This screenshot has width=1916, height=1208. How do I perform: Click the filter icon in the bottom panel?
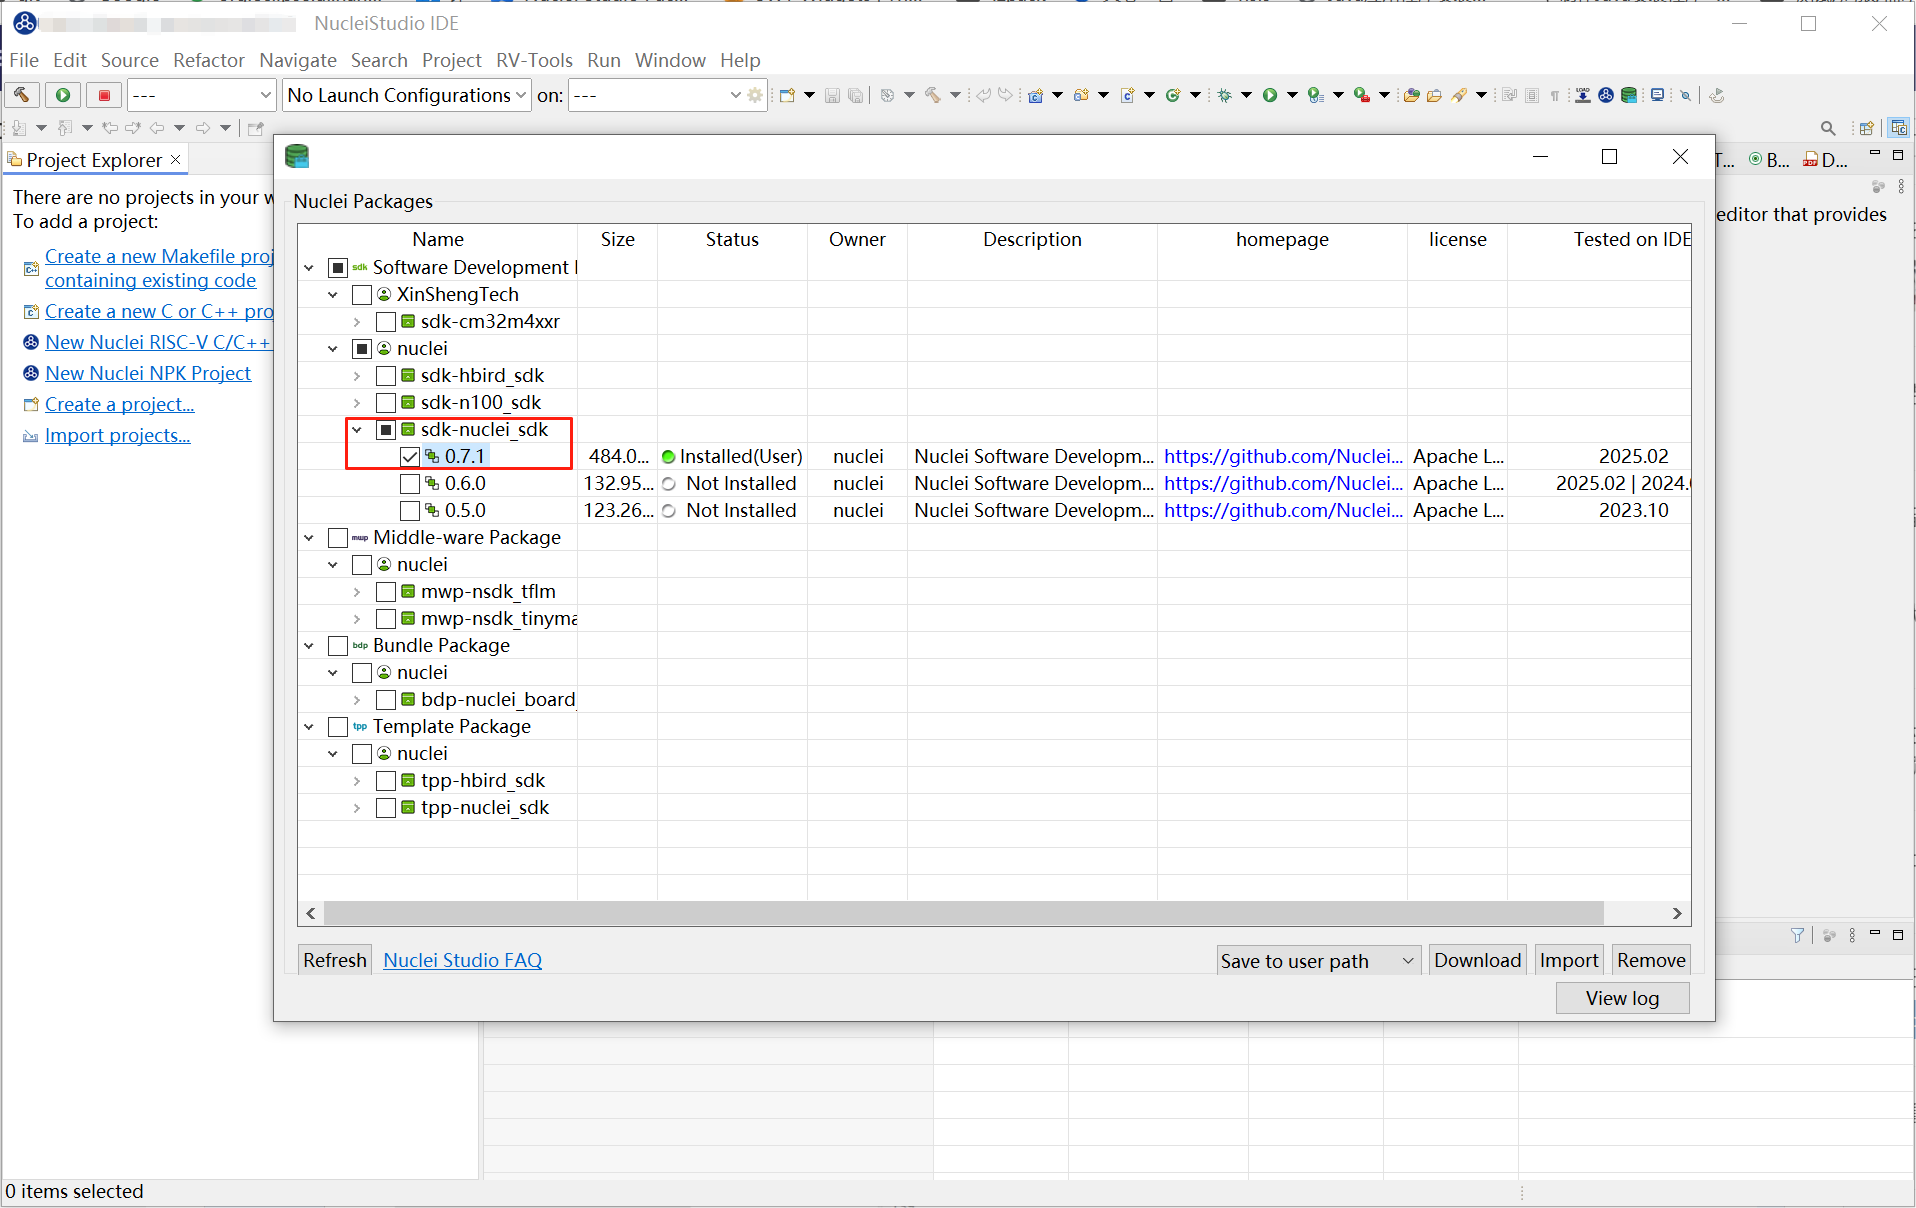click(1797, 935)
